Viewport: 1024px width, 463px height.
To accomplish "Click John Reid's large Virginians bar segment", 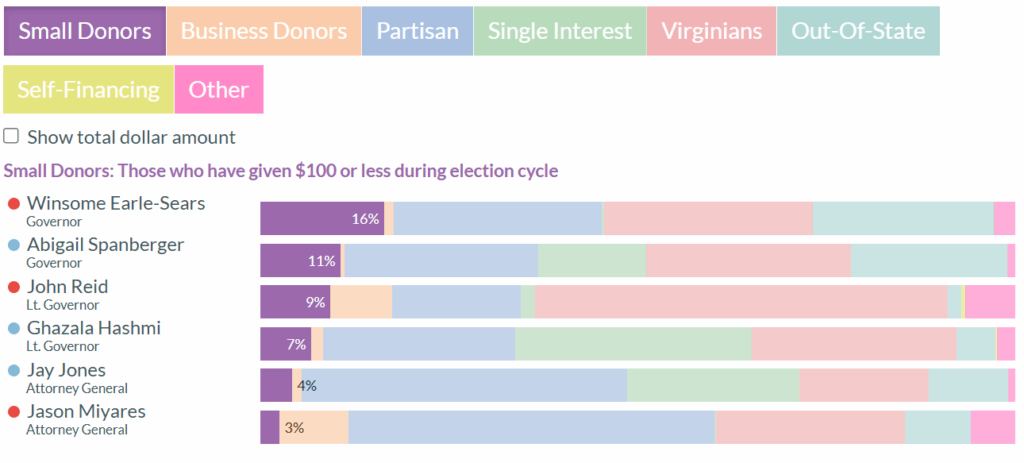I will (740, 302).
